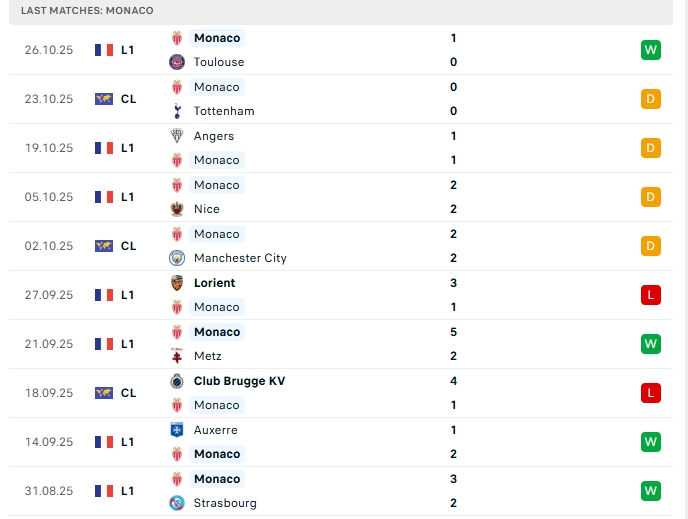Select the Strasbourg club crest
Viewport: 688px width, 519px height.
[x=177, y=503]
